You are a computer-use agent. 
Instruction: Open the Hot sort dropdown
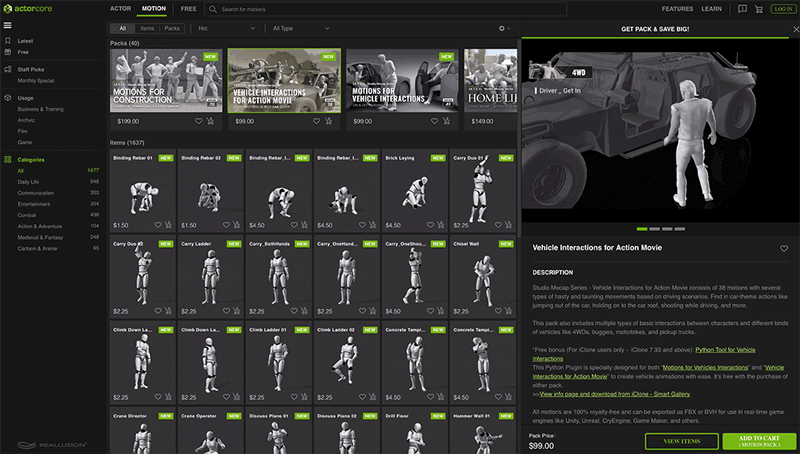[x=226, y=29]
